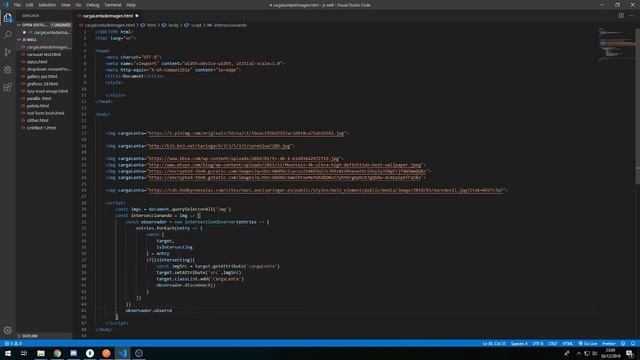Viewport: 640px width, 360px height.
Task: Open the Search view in activity bar
Action: pyautogui.click(x=7, y=35)
